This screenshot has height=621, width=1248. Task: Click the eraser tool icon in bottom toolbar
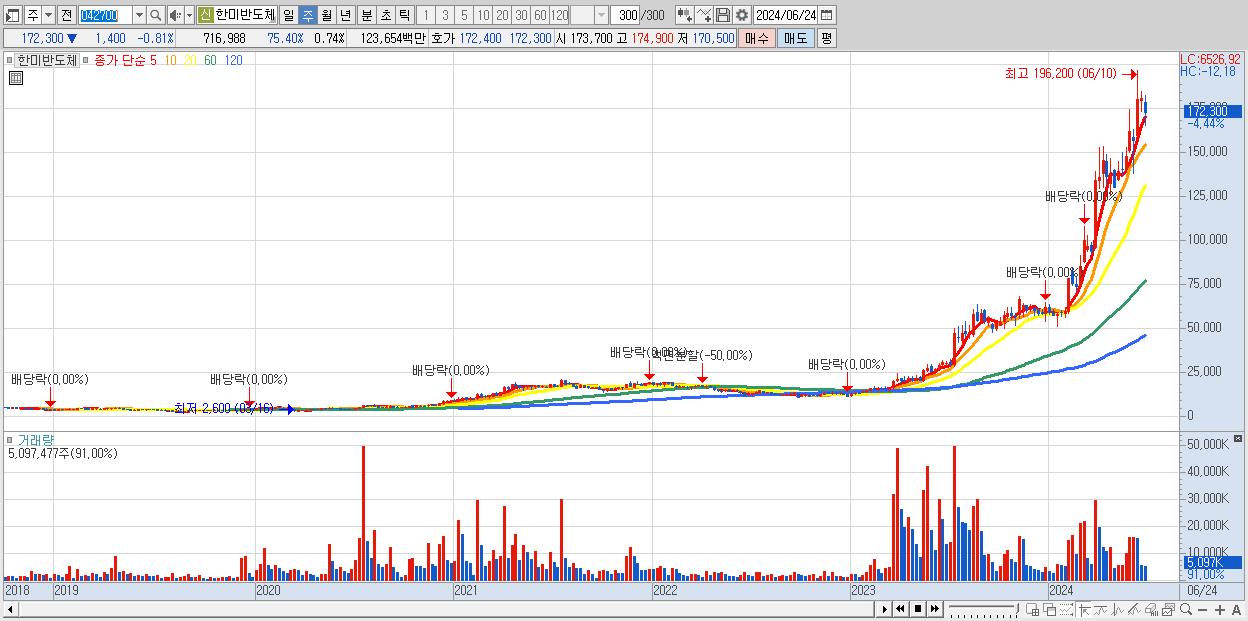[x=1152, y=609]
